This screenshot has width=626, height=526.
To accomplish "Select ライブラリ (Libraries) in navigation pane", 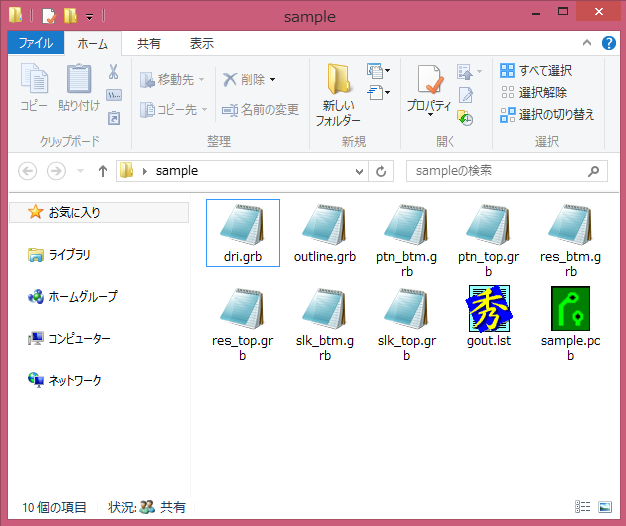I will (59, 255).
